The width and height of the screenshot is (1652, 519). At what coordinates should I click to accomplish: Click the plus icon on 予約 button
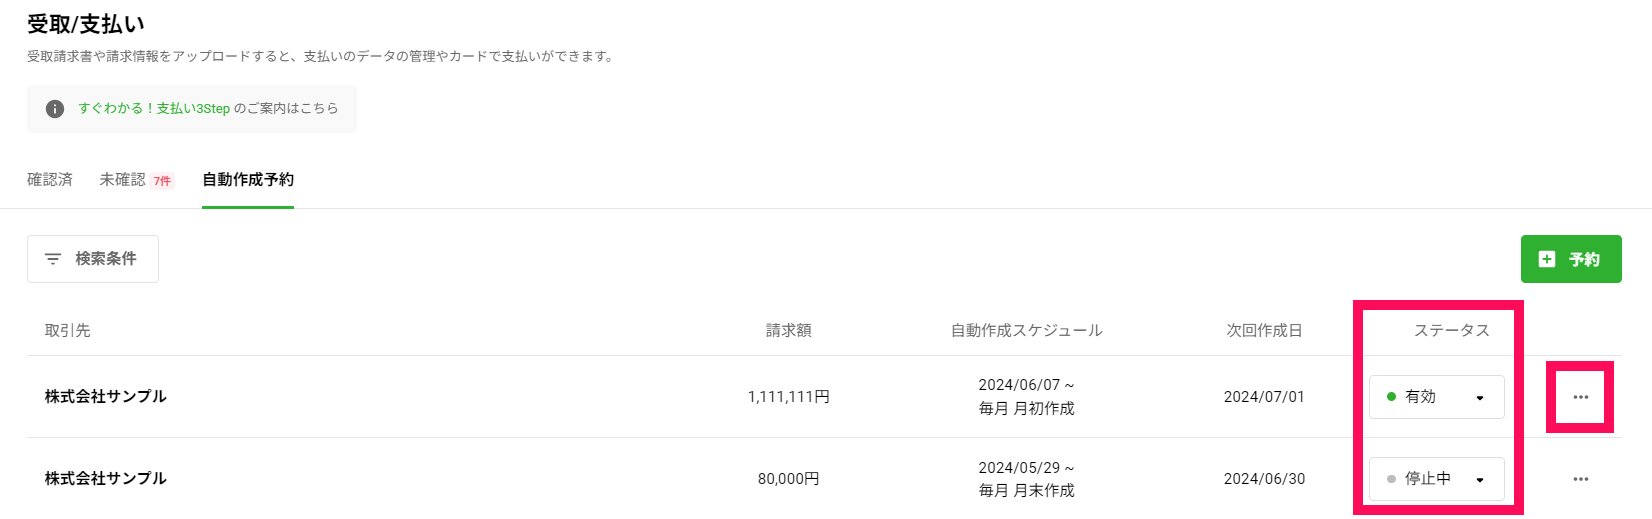(x=1547, y=259)
